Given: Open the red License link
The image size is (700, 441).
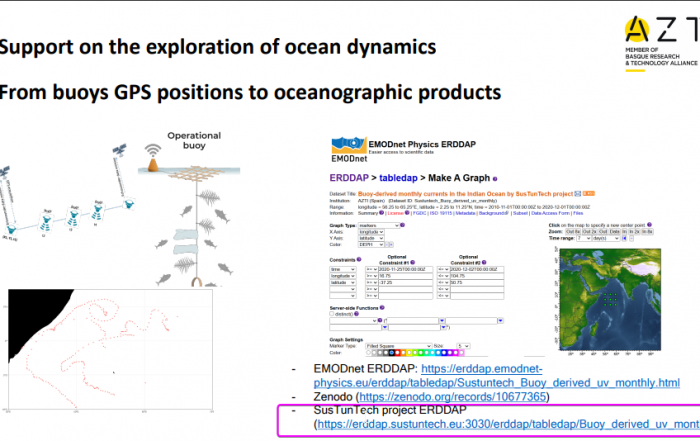Looking at the screenshot, I should point(396,213).
